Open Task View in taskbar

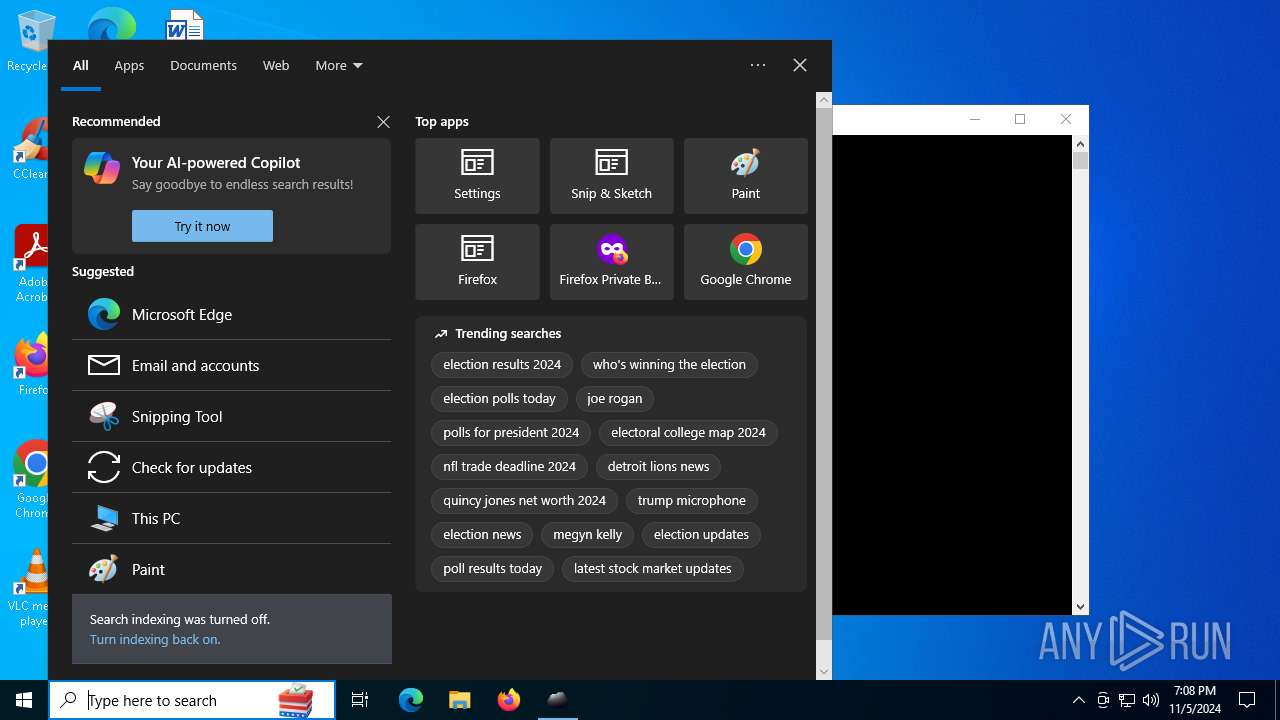tap(360, 700)
